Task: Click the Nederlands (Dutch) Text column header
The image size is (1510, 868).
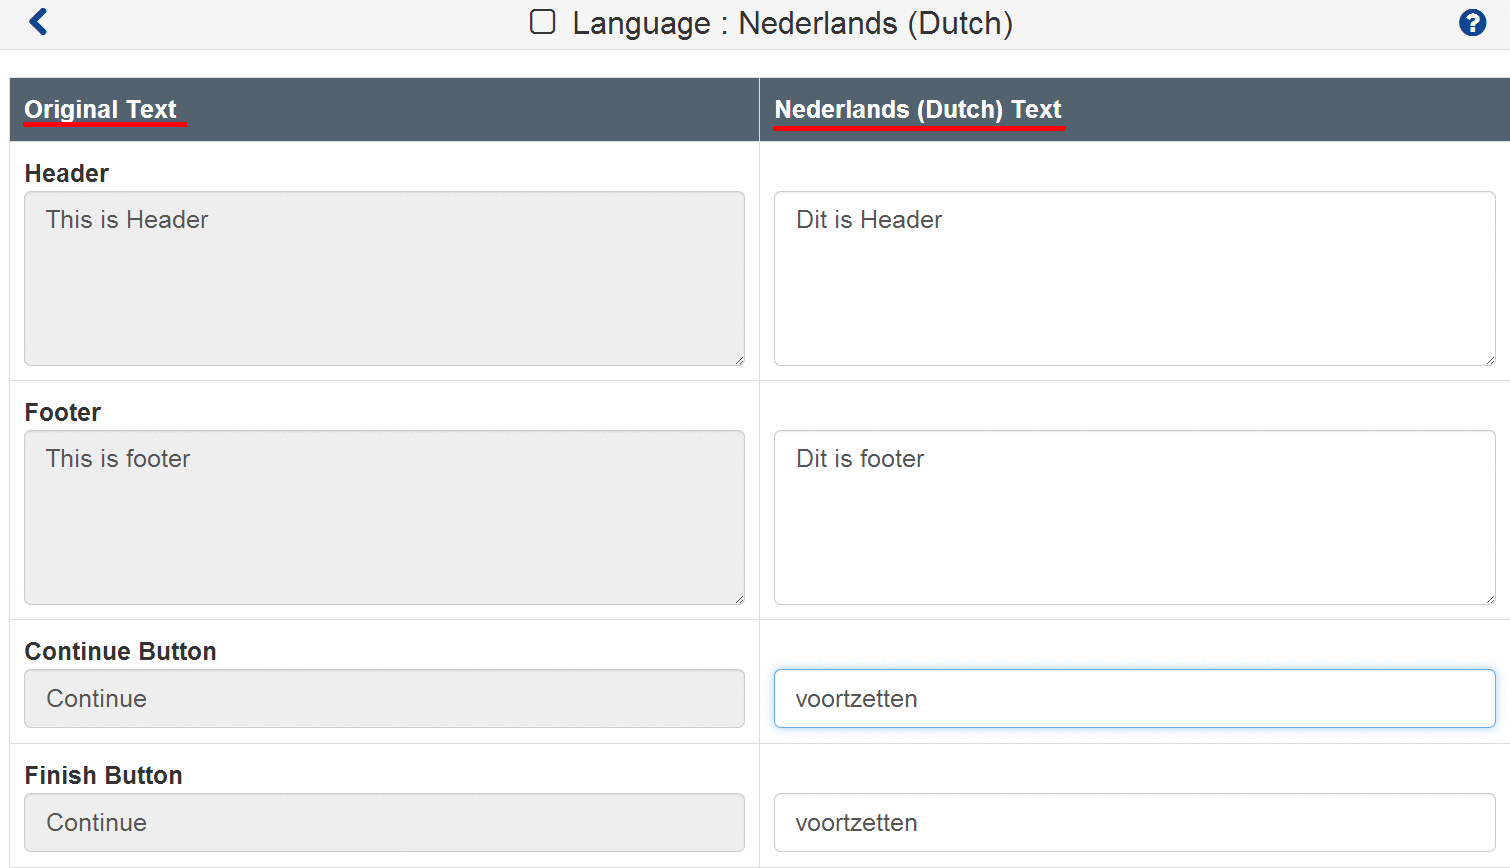Action: click(x=917, y=109)
